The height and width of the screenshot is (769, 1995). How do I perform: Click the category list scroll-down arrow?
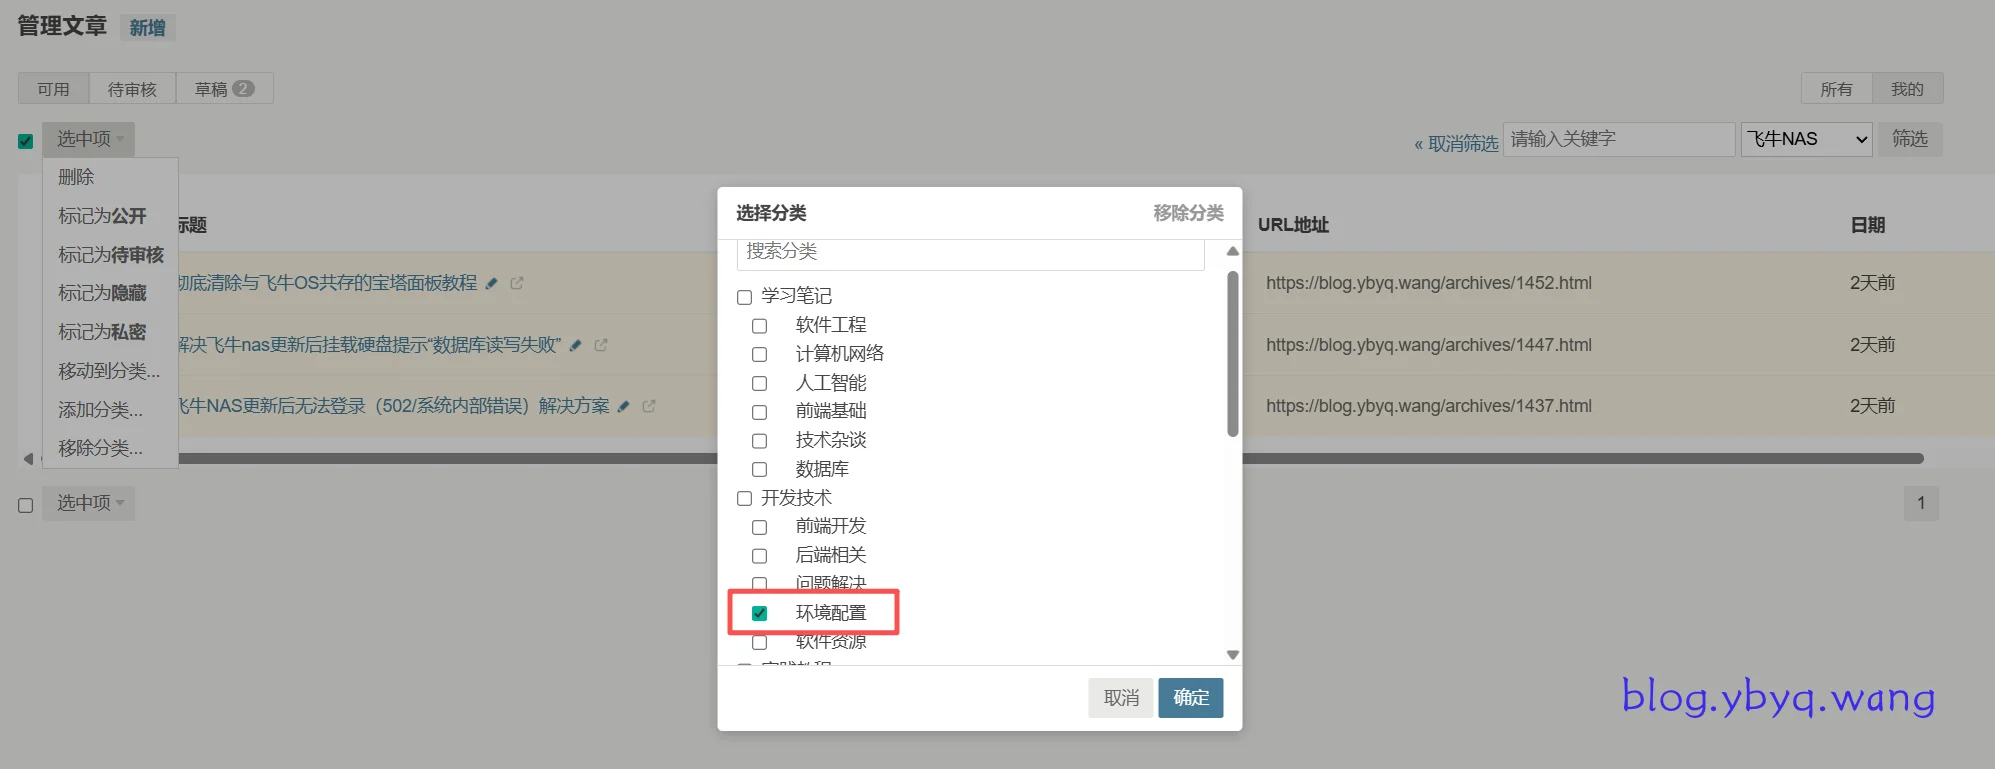(x=1232, y=655)
